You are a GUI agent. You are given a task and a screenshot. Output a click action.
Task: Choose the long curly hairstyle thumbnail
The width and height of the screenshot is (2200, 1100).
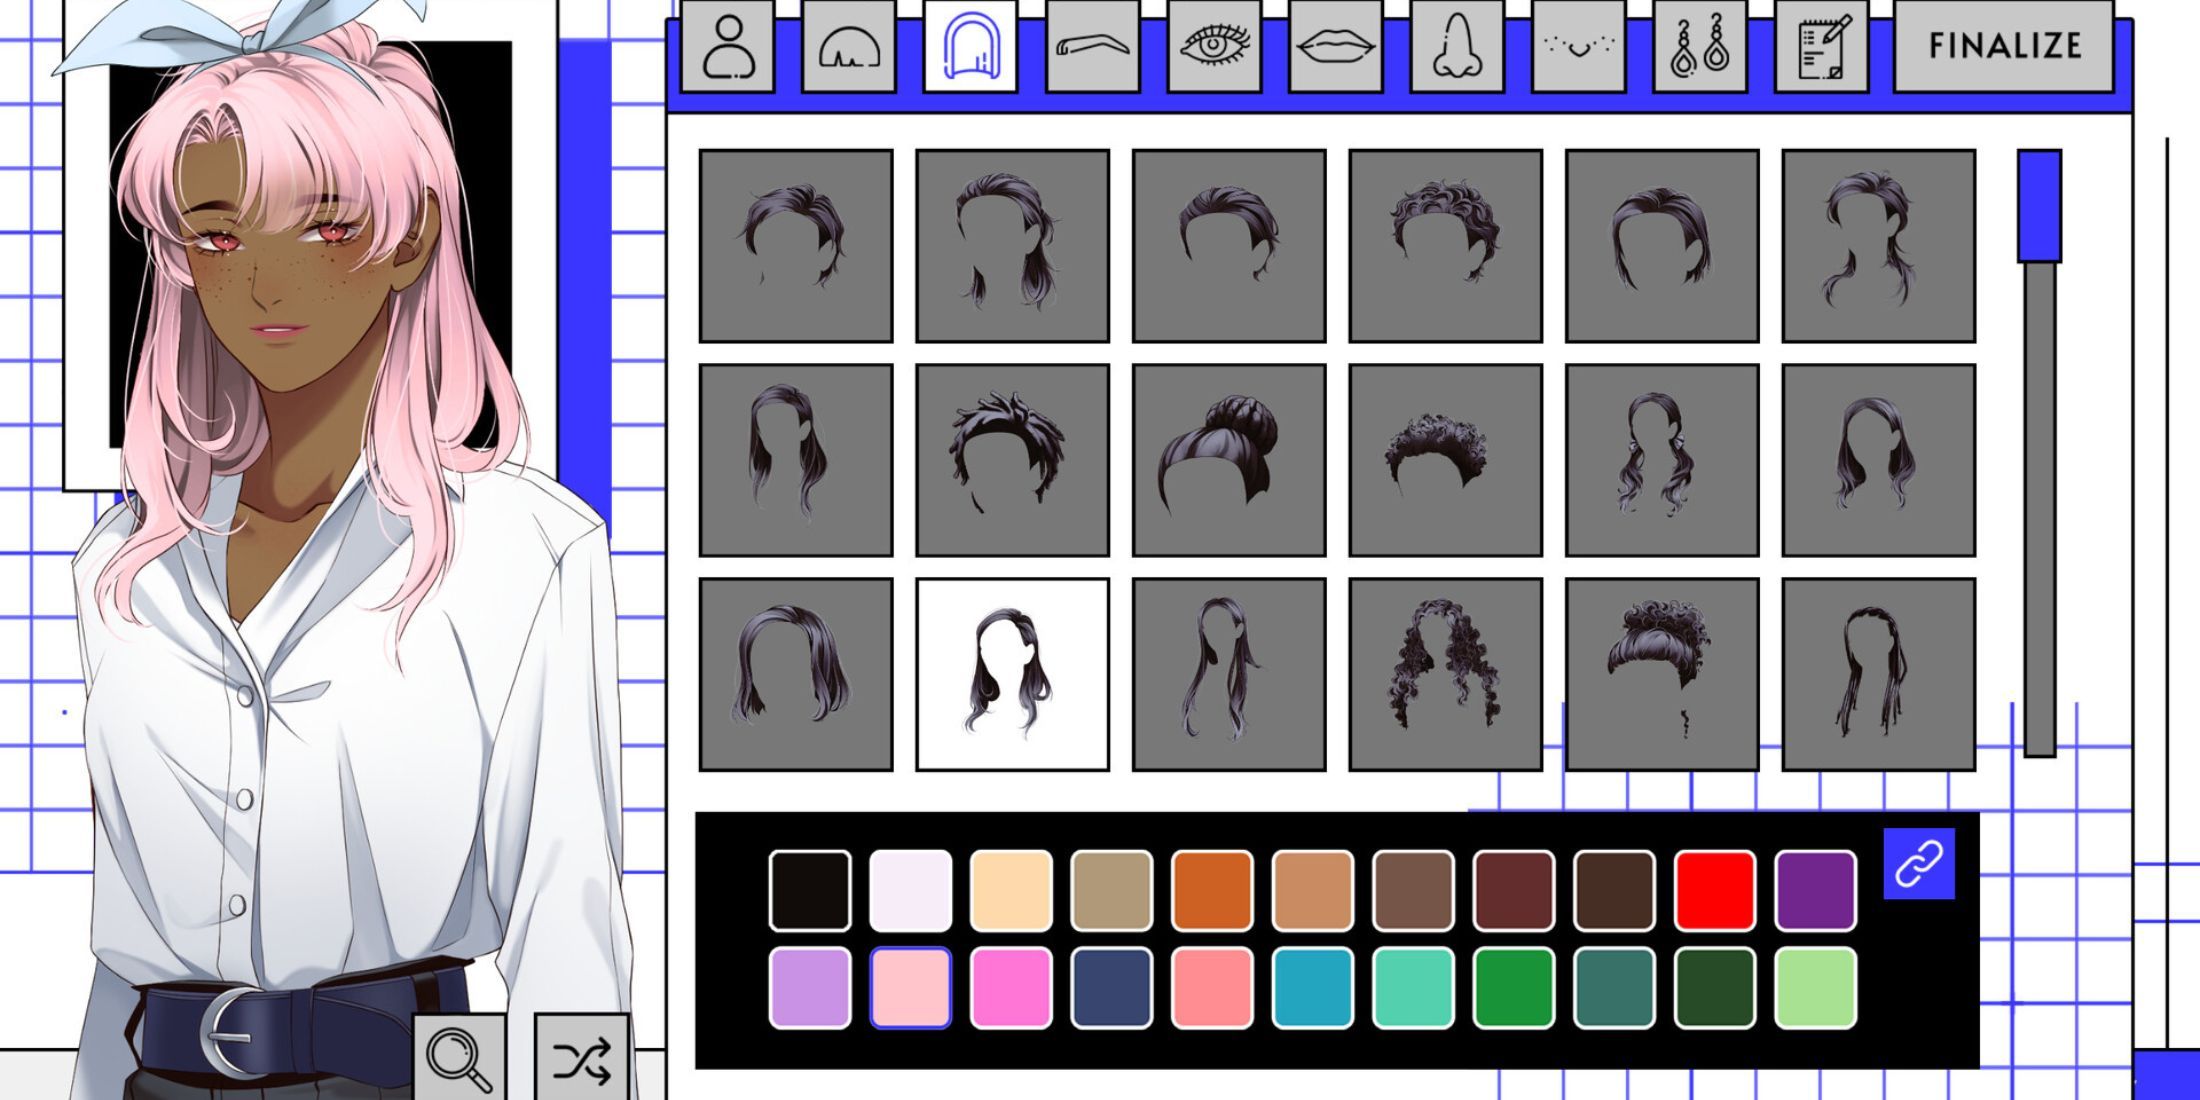[x=1445, y=674]
